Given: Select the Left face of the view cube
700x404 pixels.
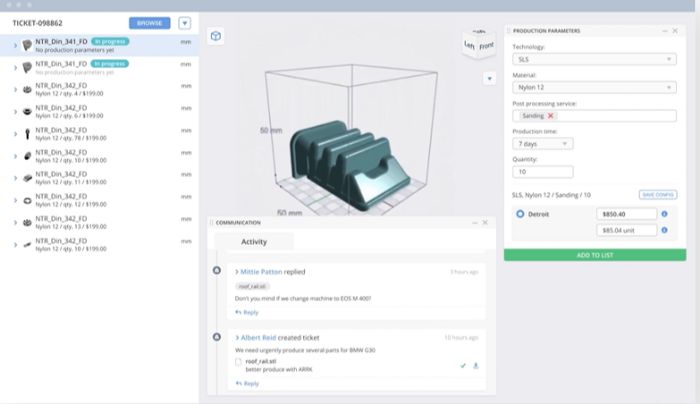Looking at the screenshot, I should [469, 45].
